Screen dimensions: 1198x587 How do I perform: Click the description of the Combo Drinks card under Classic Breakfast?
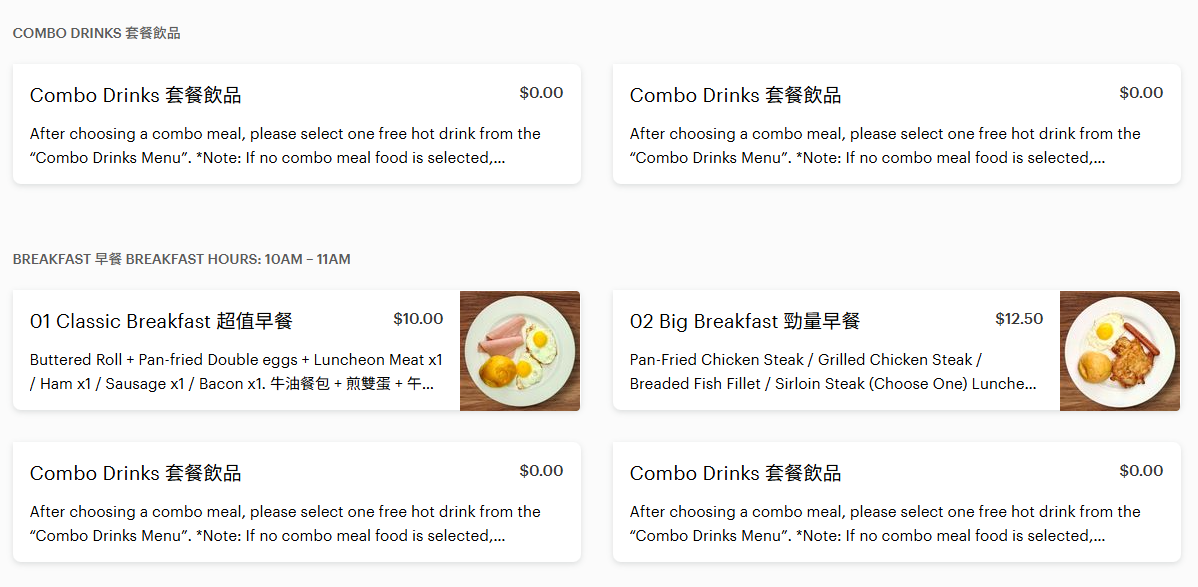[x=285, y=524]
